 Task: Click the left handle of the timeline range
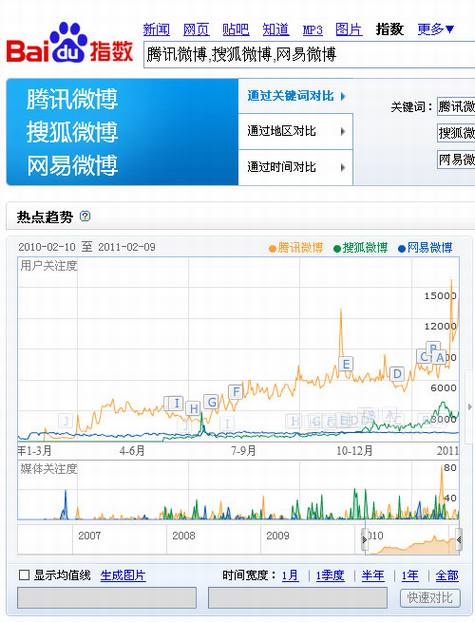364,540
